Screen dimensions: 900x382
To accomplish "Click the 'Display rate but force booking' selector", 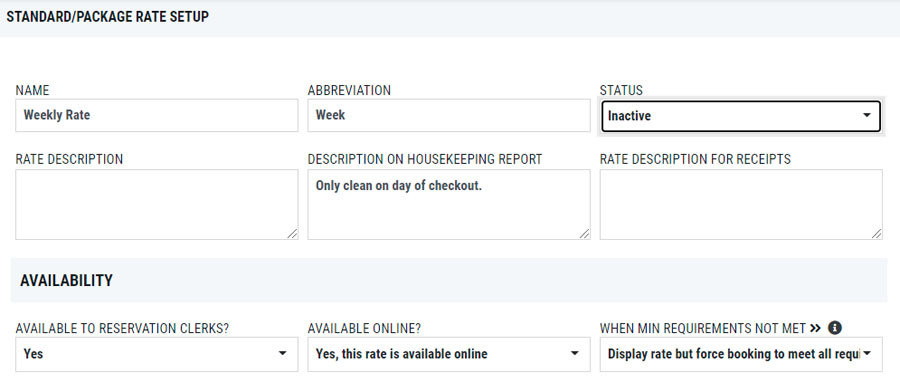I will click(741, 354).
